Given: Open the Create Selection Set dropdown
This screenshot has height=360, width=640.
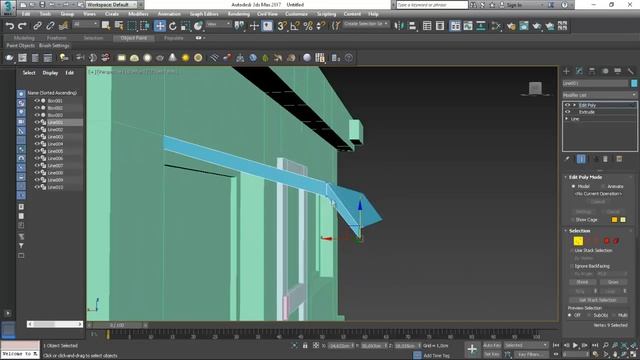Looking at the screenshot, I should click(366, 24).
